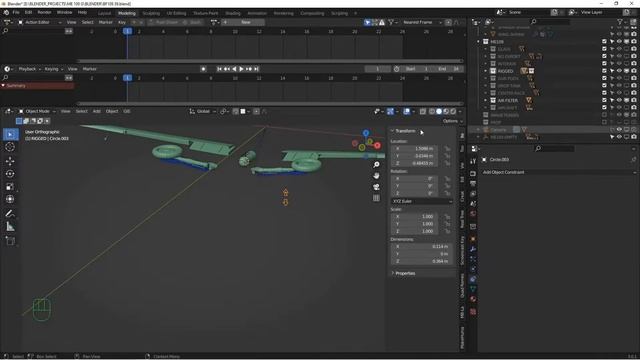Hide the RIGGED collection in viewport
640x360 pixels.
(619, 71)
